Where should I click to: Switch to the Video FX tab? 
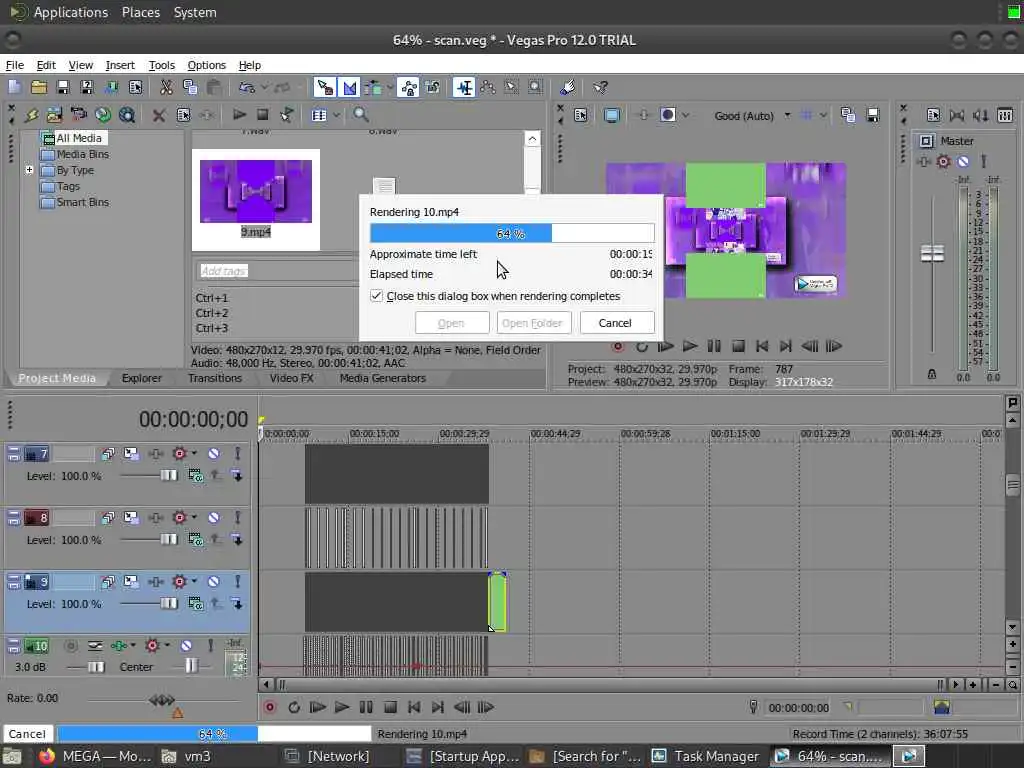(291, 378)
